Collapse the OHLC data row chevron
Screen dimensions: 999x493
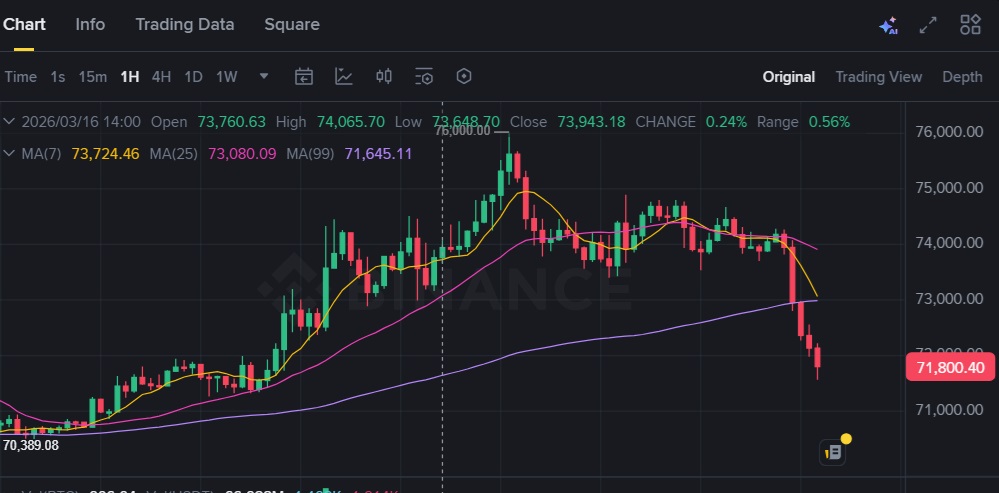click(x=10, y=122)
